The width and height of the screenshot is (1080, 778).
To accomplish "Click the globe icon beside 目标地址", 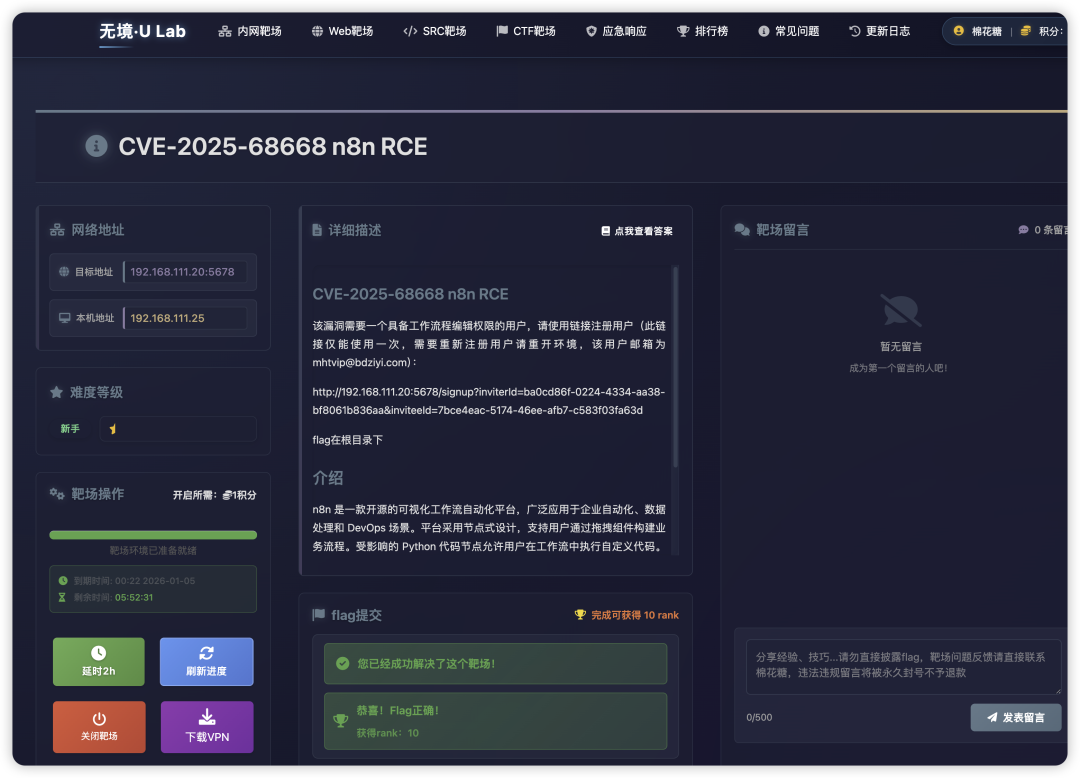I will tap(64, 272).
